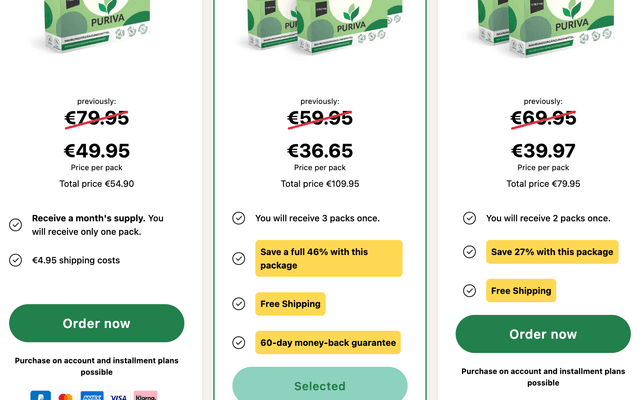Order the 2-pack bundle at €39.97
Screen dimensions: 640x400
click(543, 334)
